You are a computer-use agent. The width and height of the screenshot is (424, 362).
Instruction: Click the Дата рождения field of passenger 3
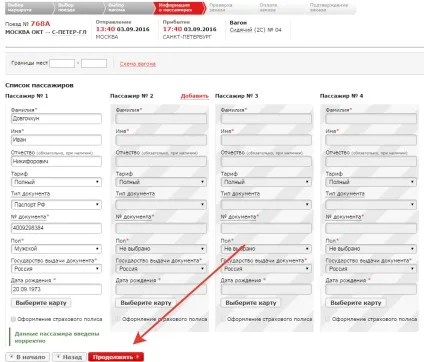click(266, 289)
